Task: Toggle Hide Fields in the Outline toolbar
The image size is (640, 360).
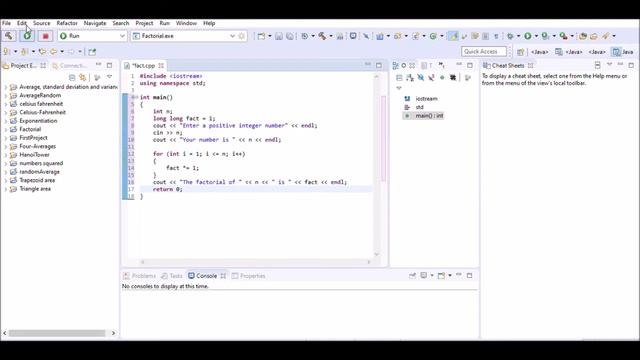Action: click(421, 78)
